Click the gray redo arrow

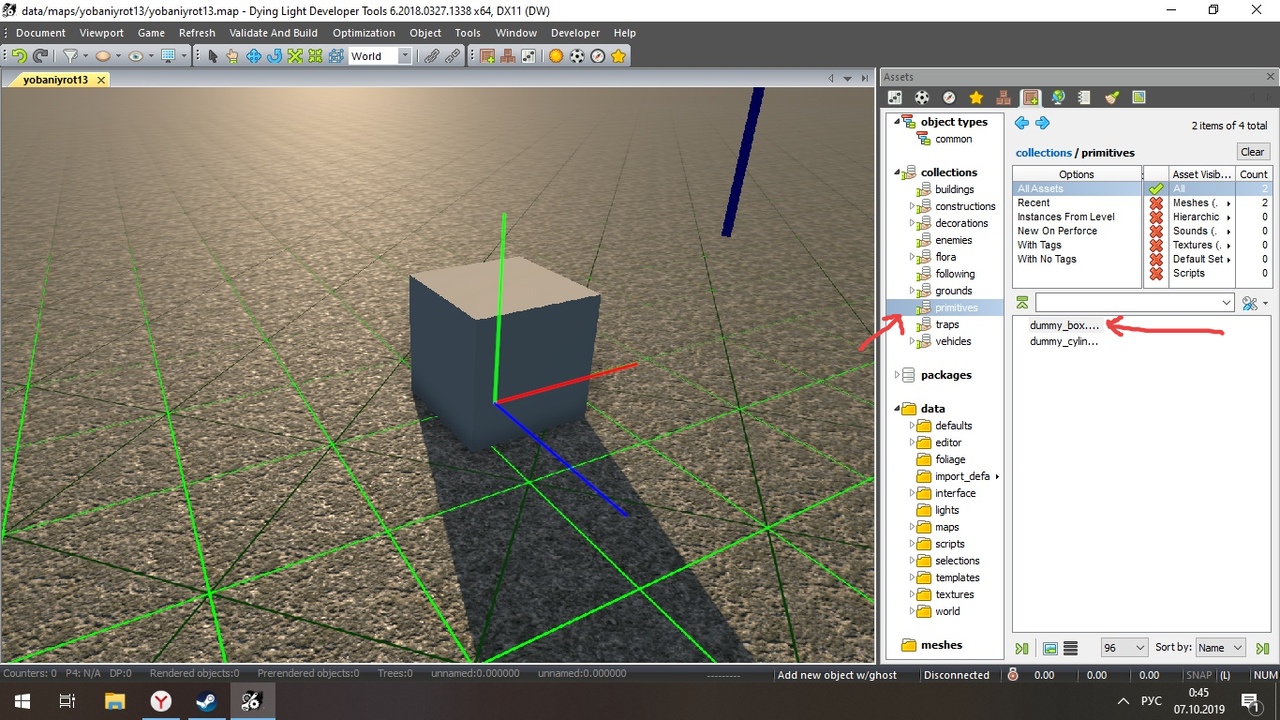[40, 56]
